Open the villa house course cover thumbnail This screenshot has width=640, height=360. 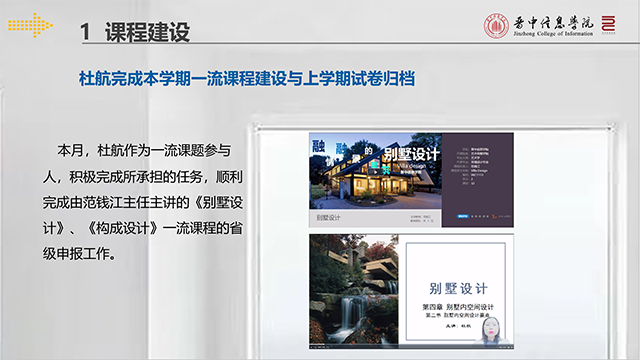coord(411,180)
